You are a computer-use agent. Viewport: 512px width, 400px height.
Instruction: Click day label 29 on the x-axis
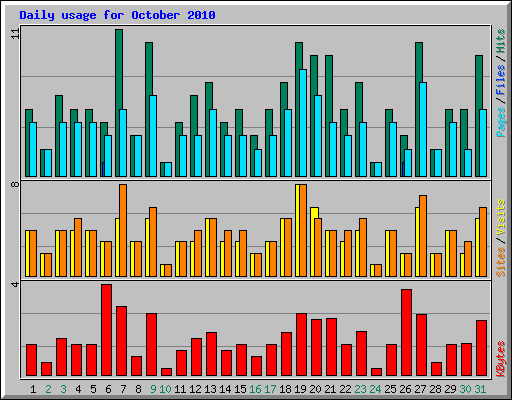click(x=450, y=389)
